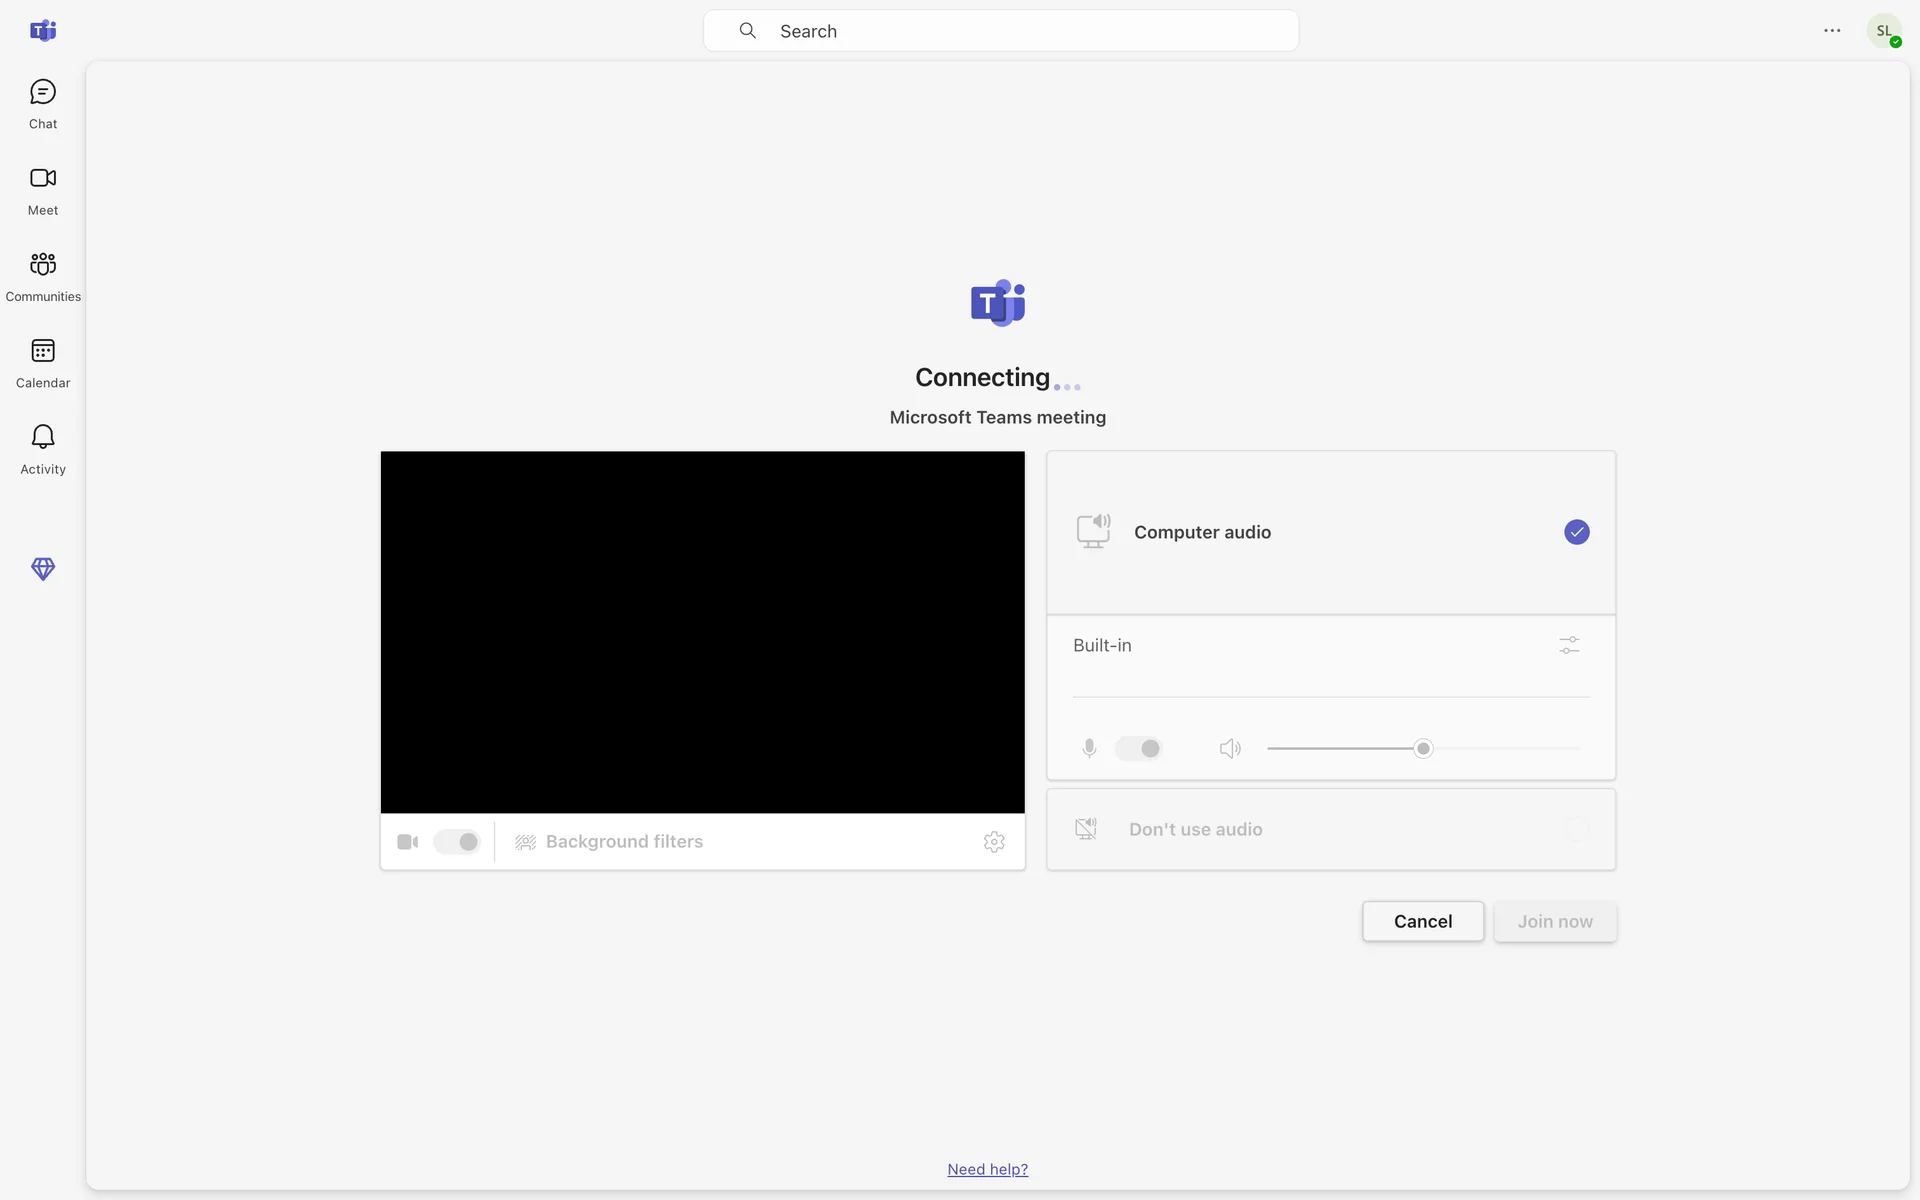The image size is (1920, 1200).
Task: Open the Calendar view
Action: pyautogui.click(x=43, y=363)
